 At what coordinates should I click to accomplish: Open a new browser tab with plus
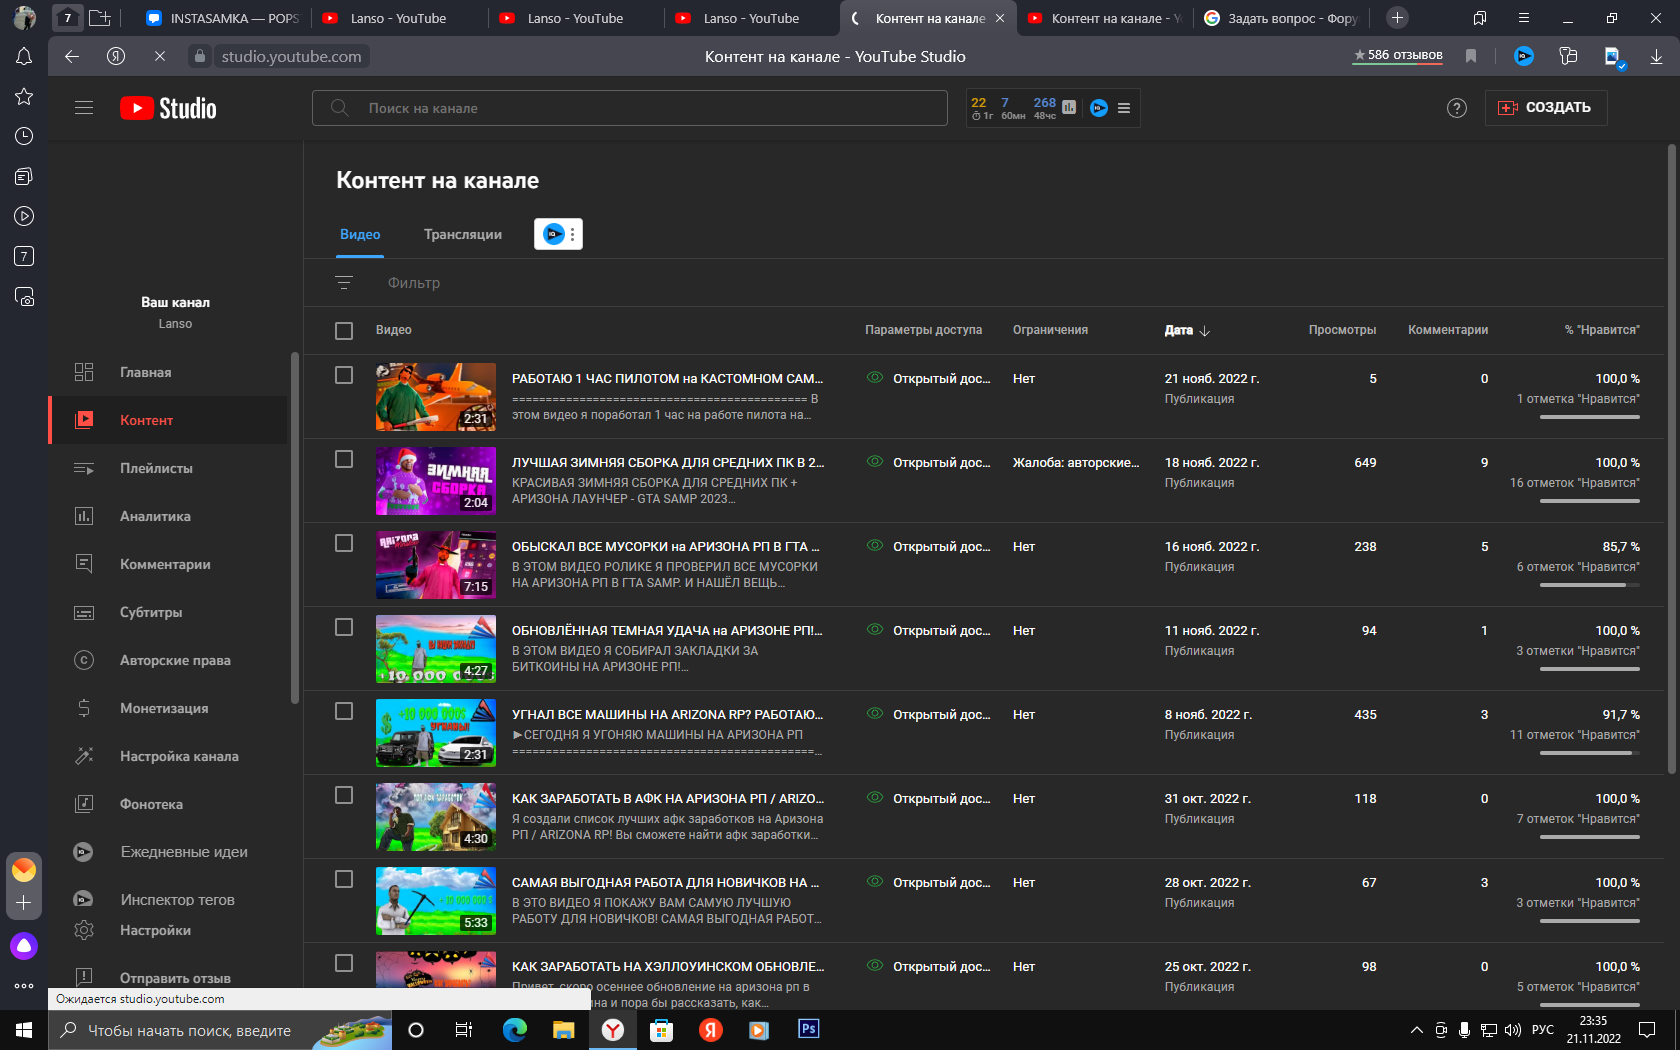(x=1397, y=17)
